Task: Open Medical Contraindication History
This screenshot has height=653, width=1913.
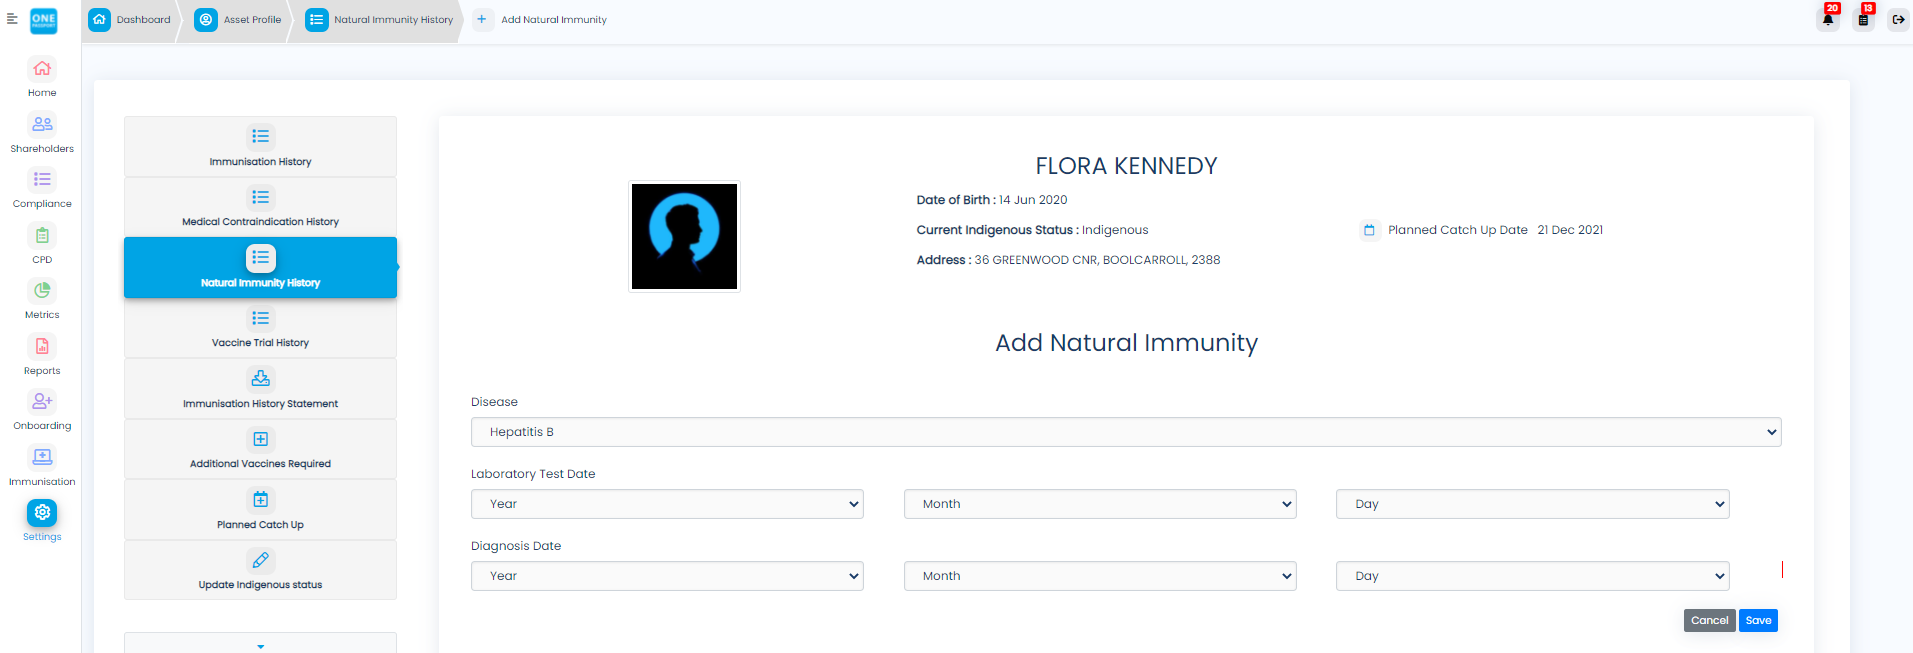Action: point(260,207)
